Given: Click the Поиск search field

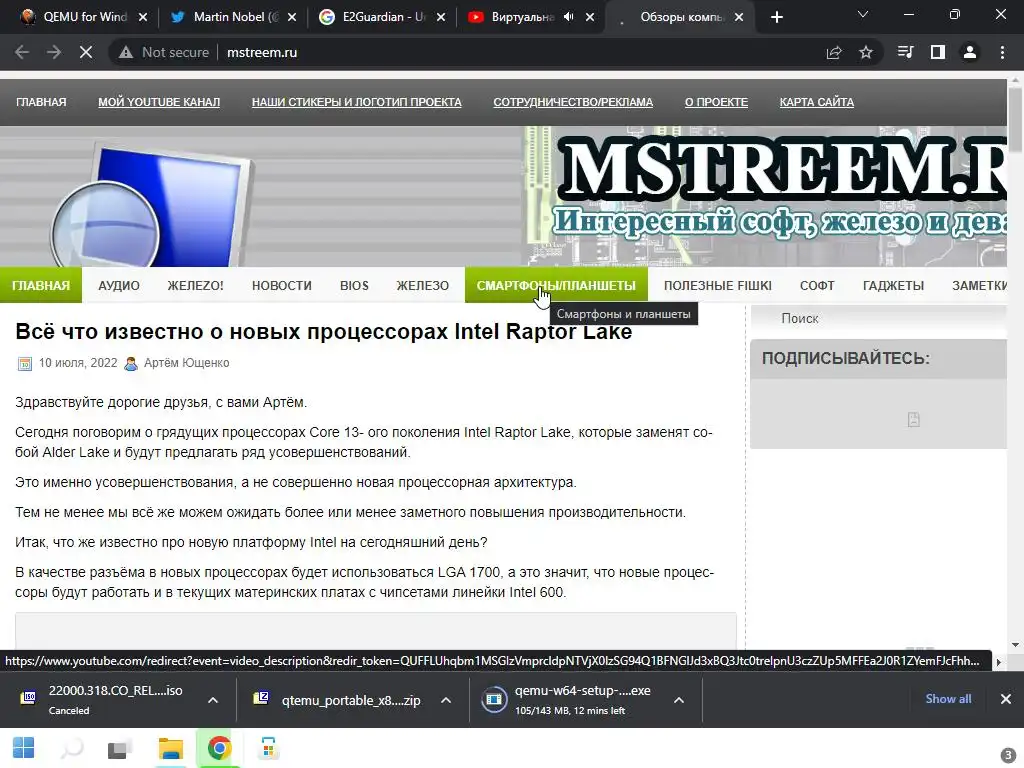Looking at the screenshot, I should coord(878,319).
